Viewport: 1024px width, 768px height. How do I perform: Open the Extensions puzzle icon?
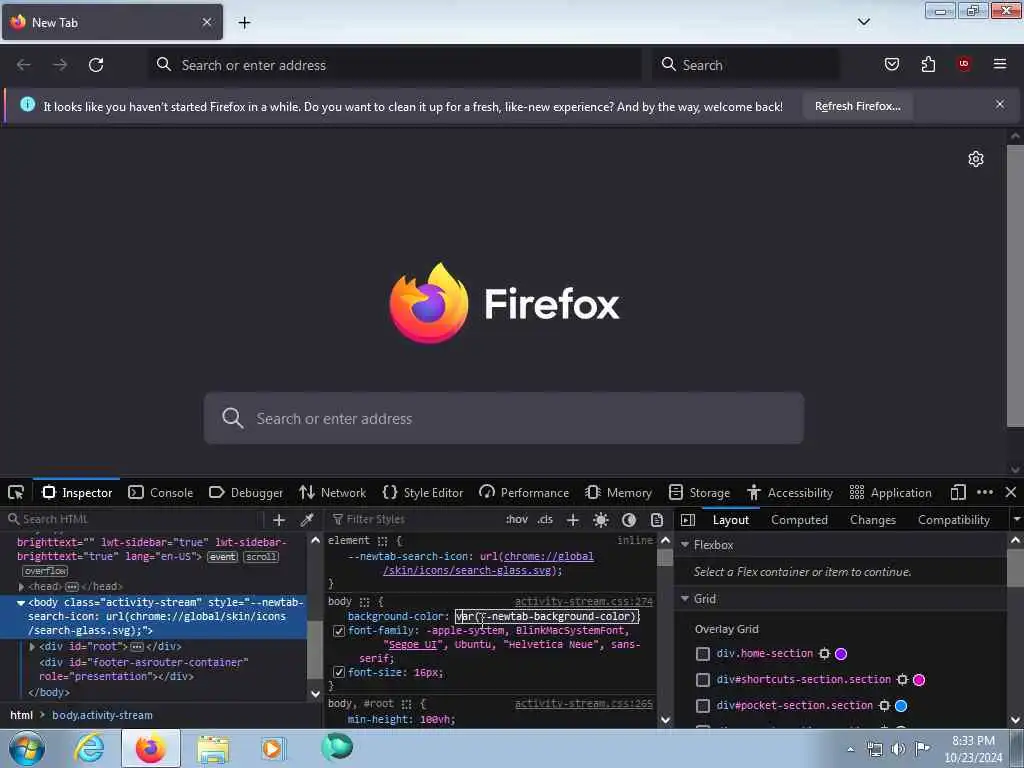pos(928,64)
